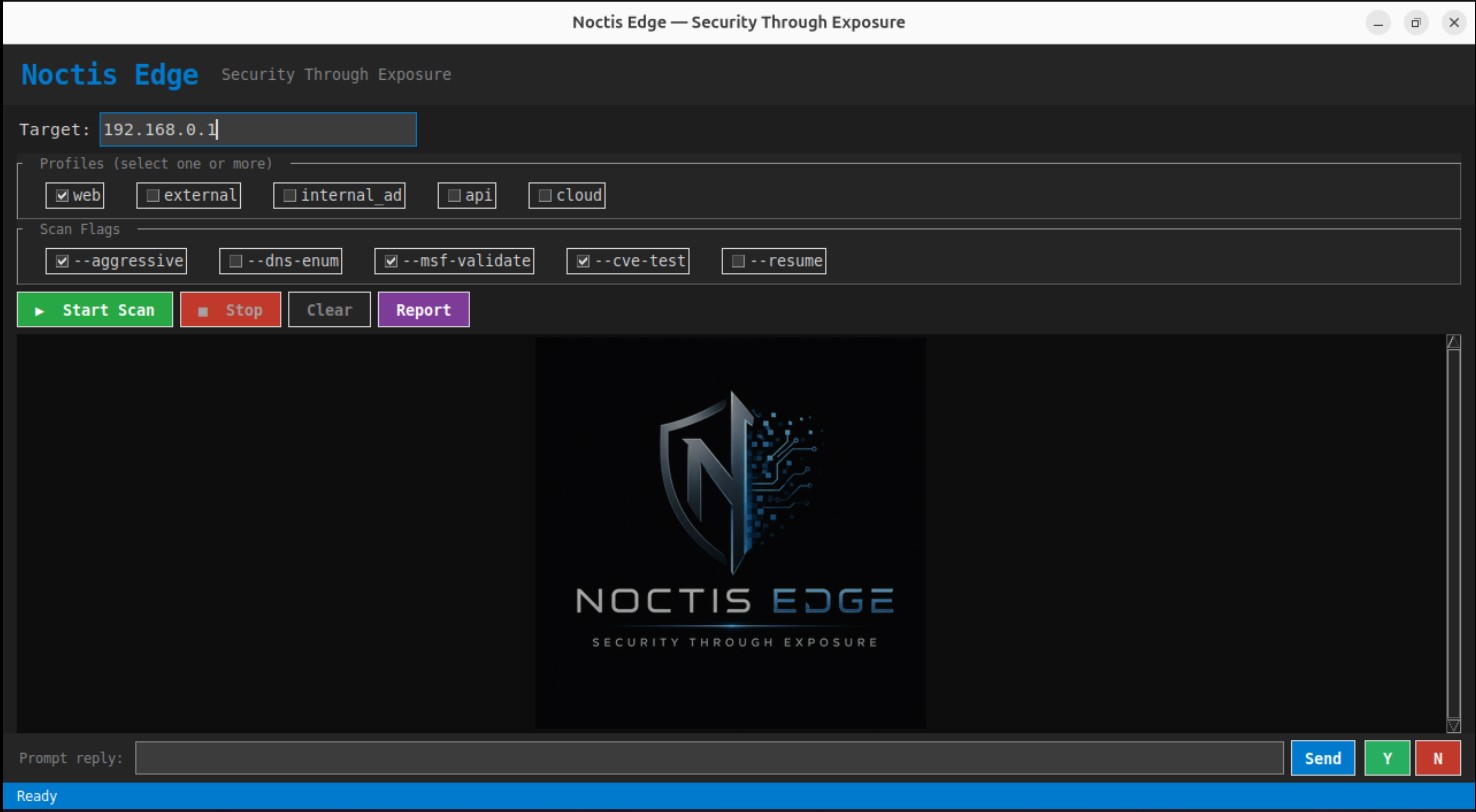The height and width of the screenshot is (812, 1476).
Task: Click the scrollbar up arrow
Action: (x=1454, y=342)
